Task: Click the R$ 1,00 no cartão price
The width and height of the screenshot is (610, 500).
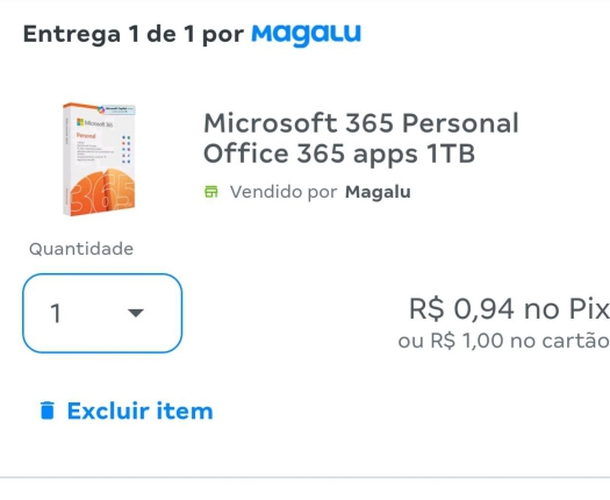Action: click(503, 341)
